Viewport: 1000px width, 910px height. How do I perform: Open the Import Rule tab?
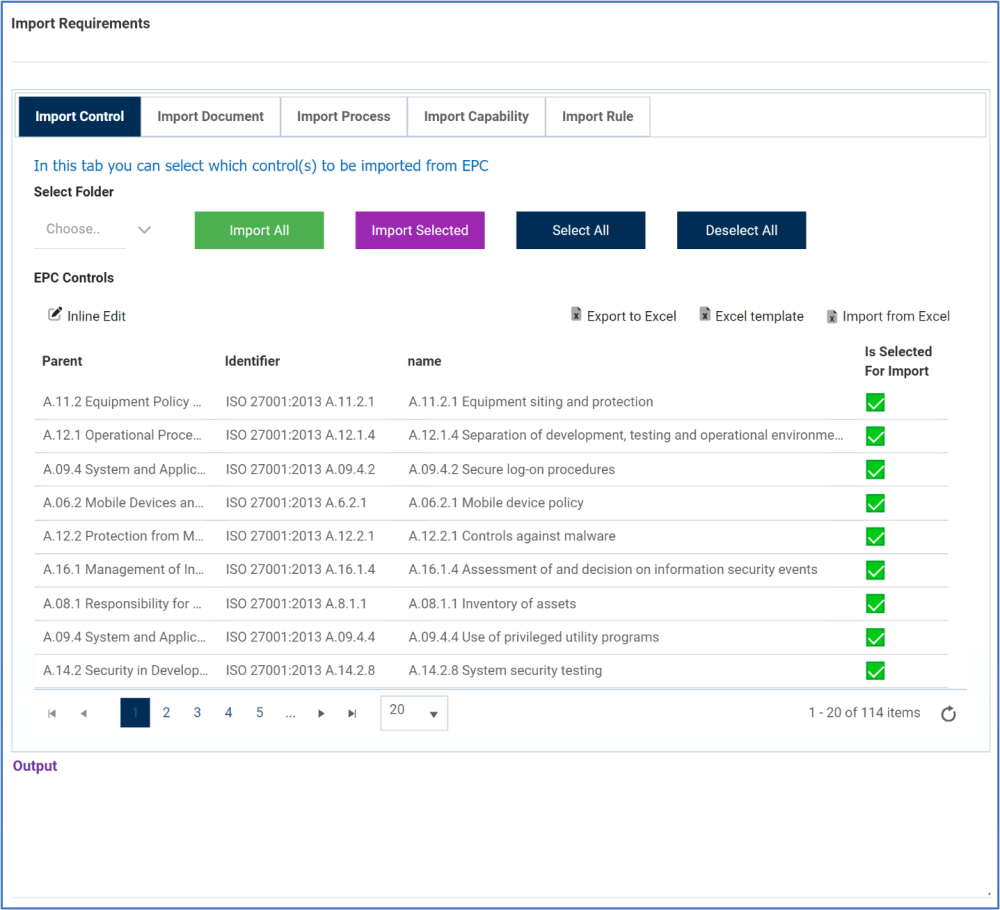597,116
